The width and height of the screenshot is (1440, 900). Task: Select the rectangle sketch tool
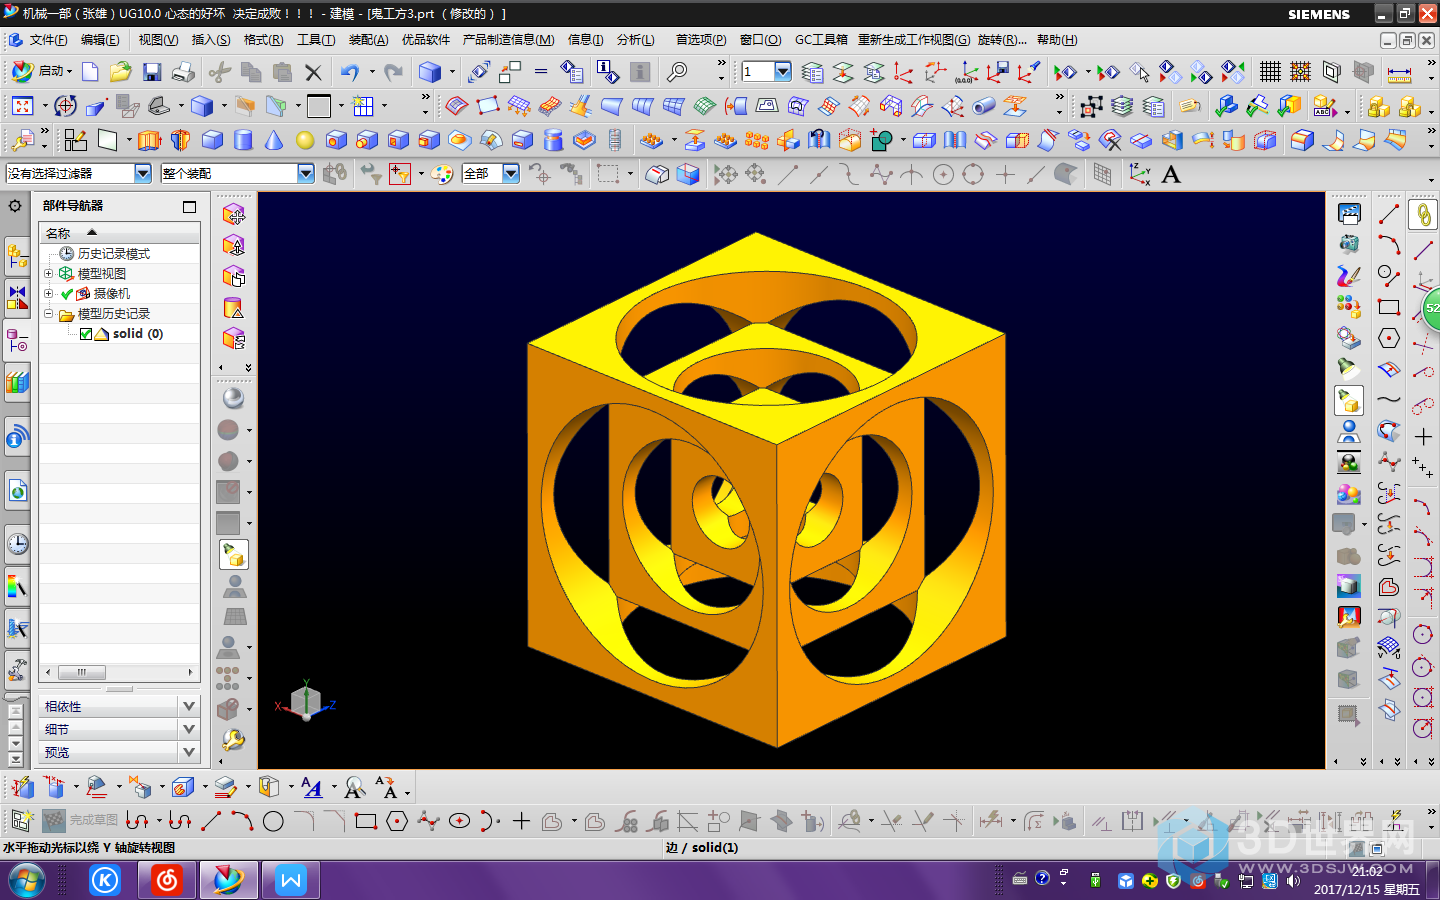click(365, 821)
